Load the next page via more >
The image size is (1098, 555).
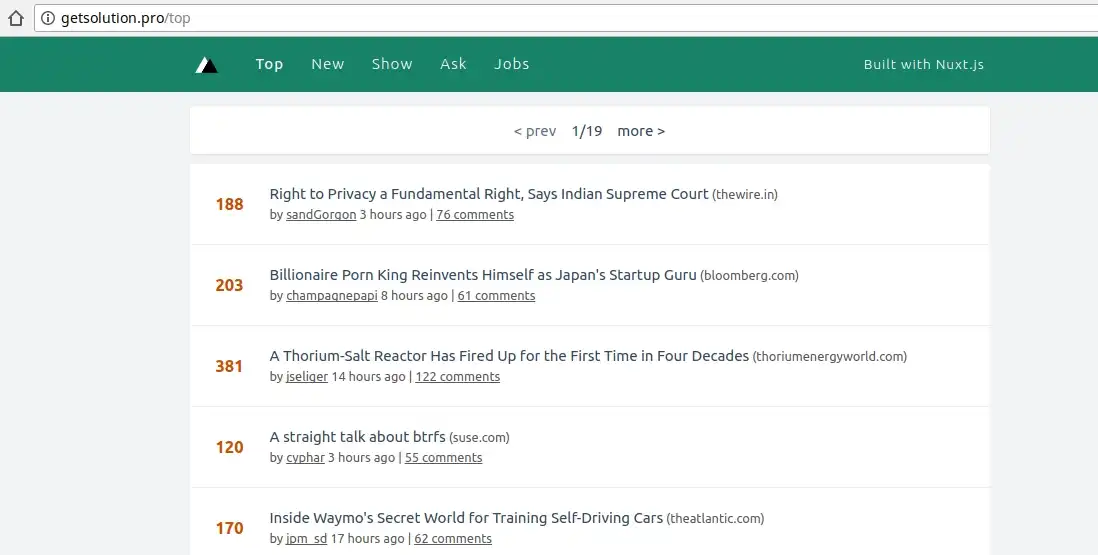point(640,131)
